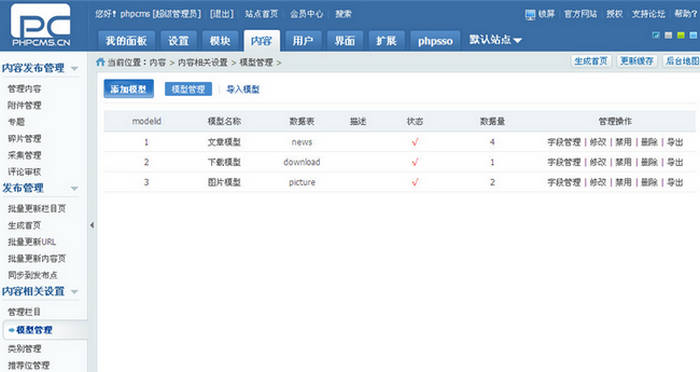The width and height of the screenshot is (700, 372).
Task: Open the 站点首页 link
Action: pyautogui.click(x=262, y=14)
